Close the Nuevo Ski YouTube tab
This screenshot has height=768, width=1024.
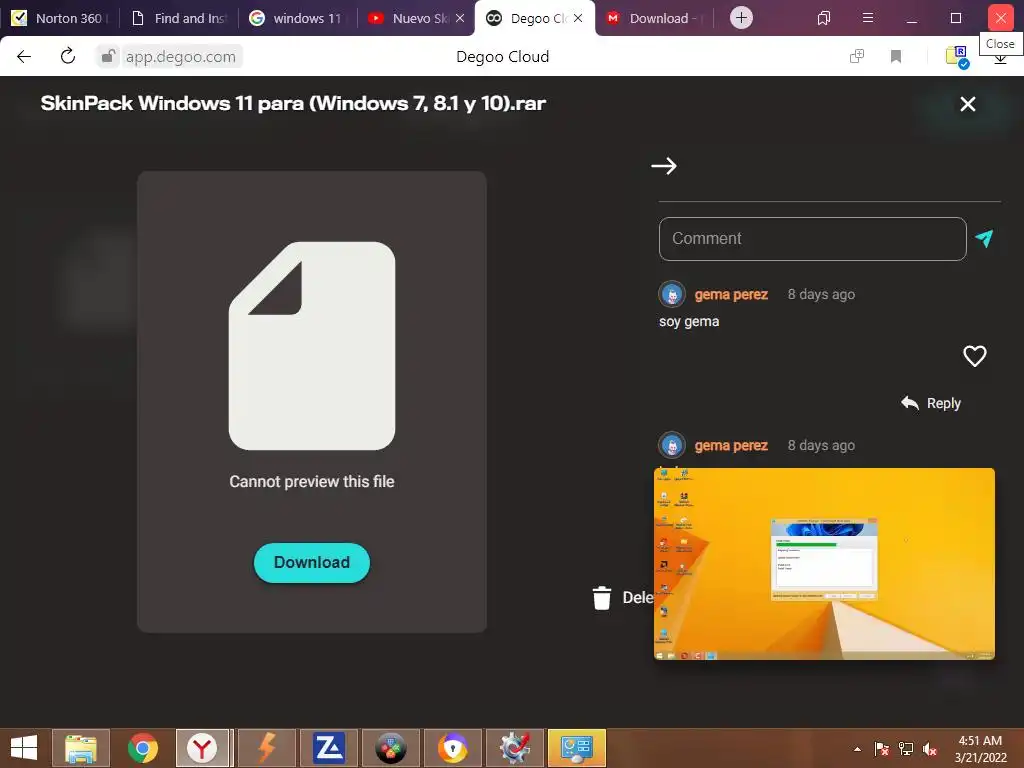click(x=460, y=18)
